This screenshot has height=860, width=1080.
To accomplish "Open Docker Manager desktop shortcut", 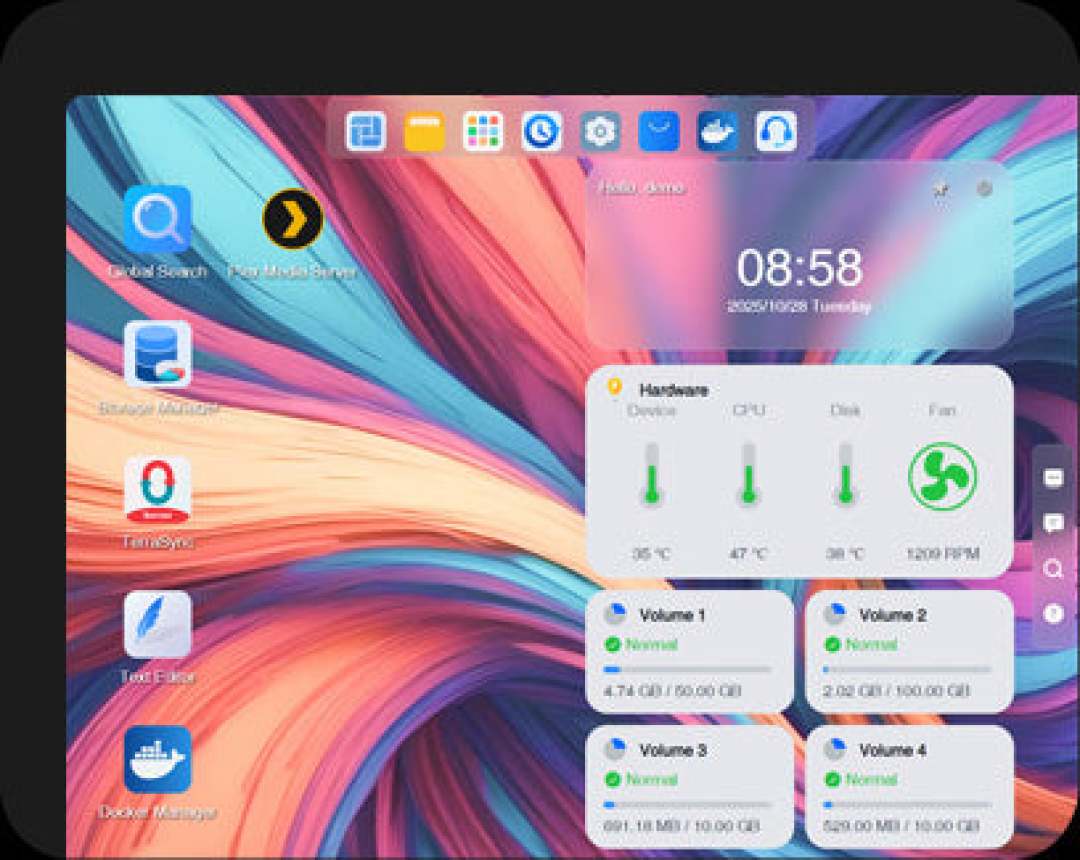I will click(158, 759).
